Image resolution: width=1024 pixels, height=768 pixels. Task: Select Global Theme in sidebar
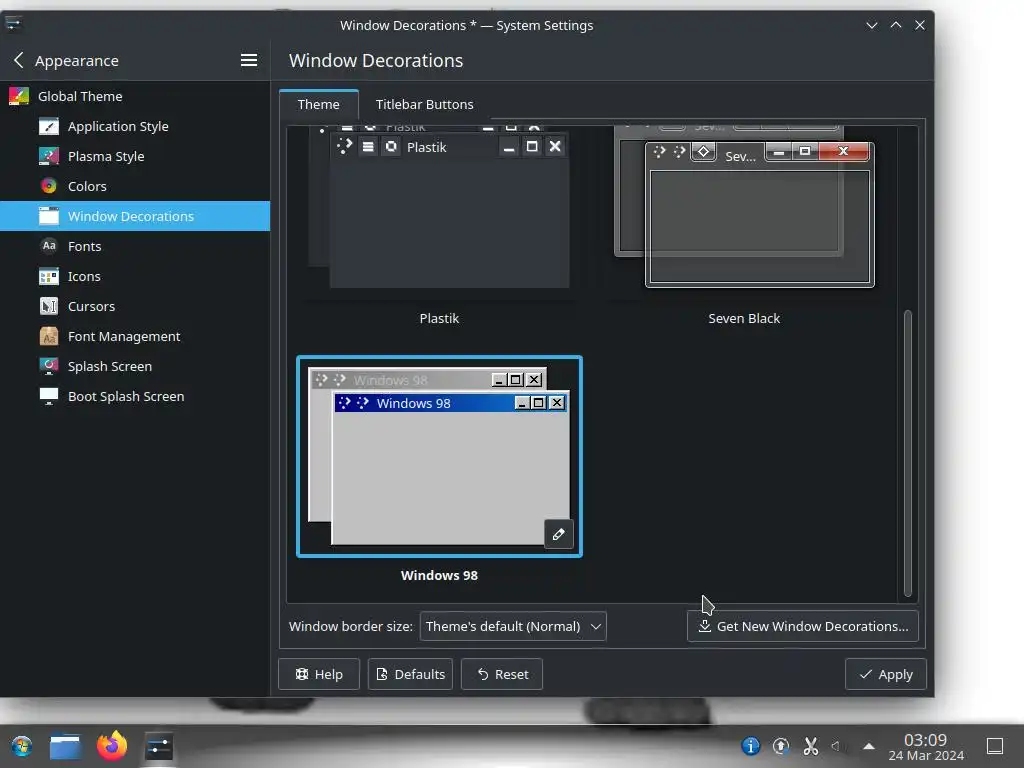(135, 96)
